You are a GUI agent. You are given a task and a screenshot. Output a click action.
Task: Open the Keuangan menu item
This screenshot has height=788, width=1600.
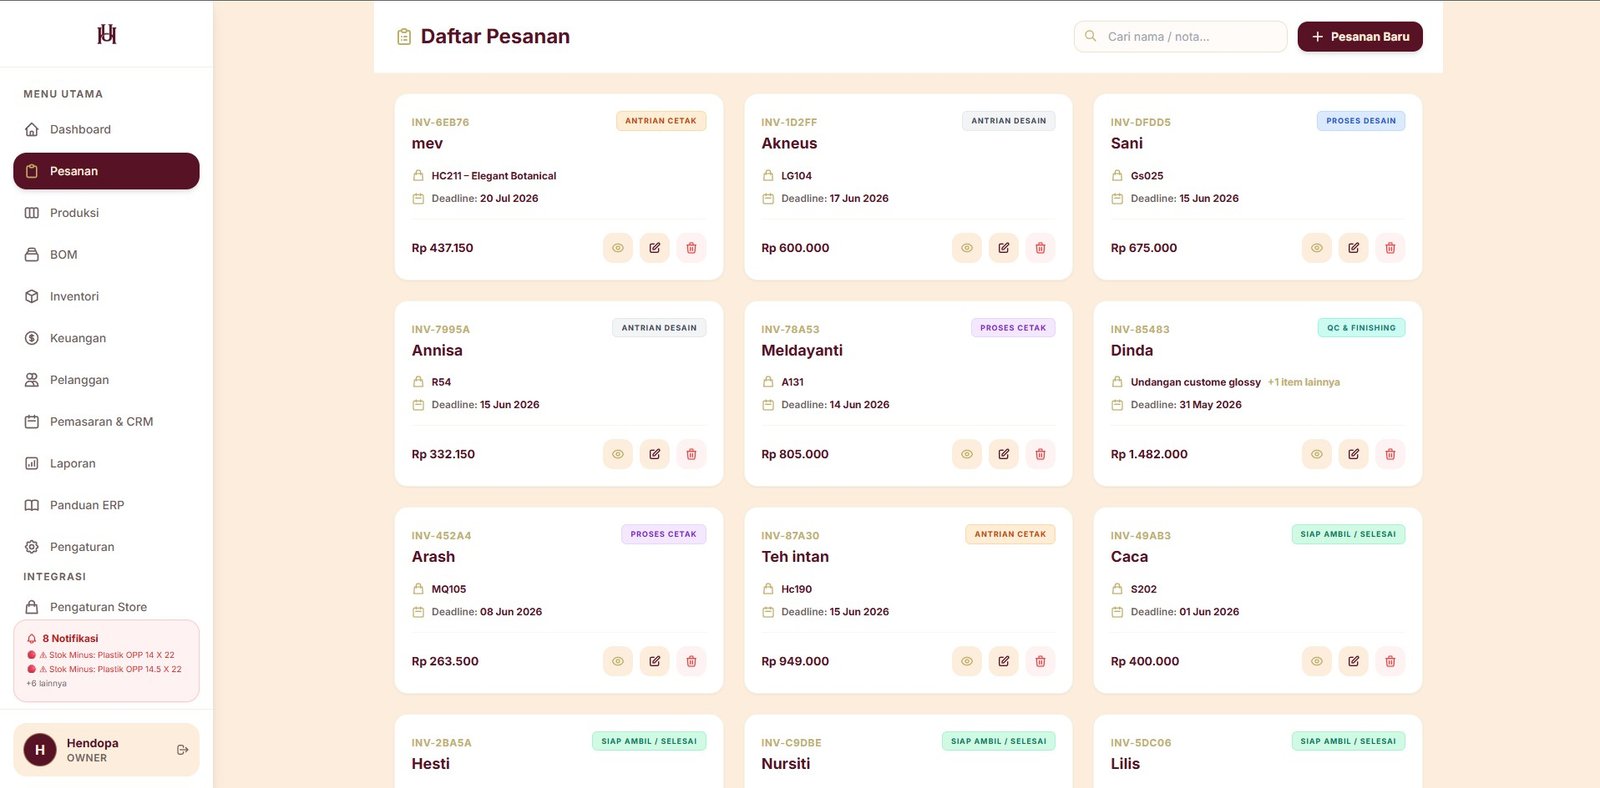[x=106, y=338]
